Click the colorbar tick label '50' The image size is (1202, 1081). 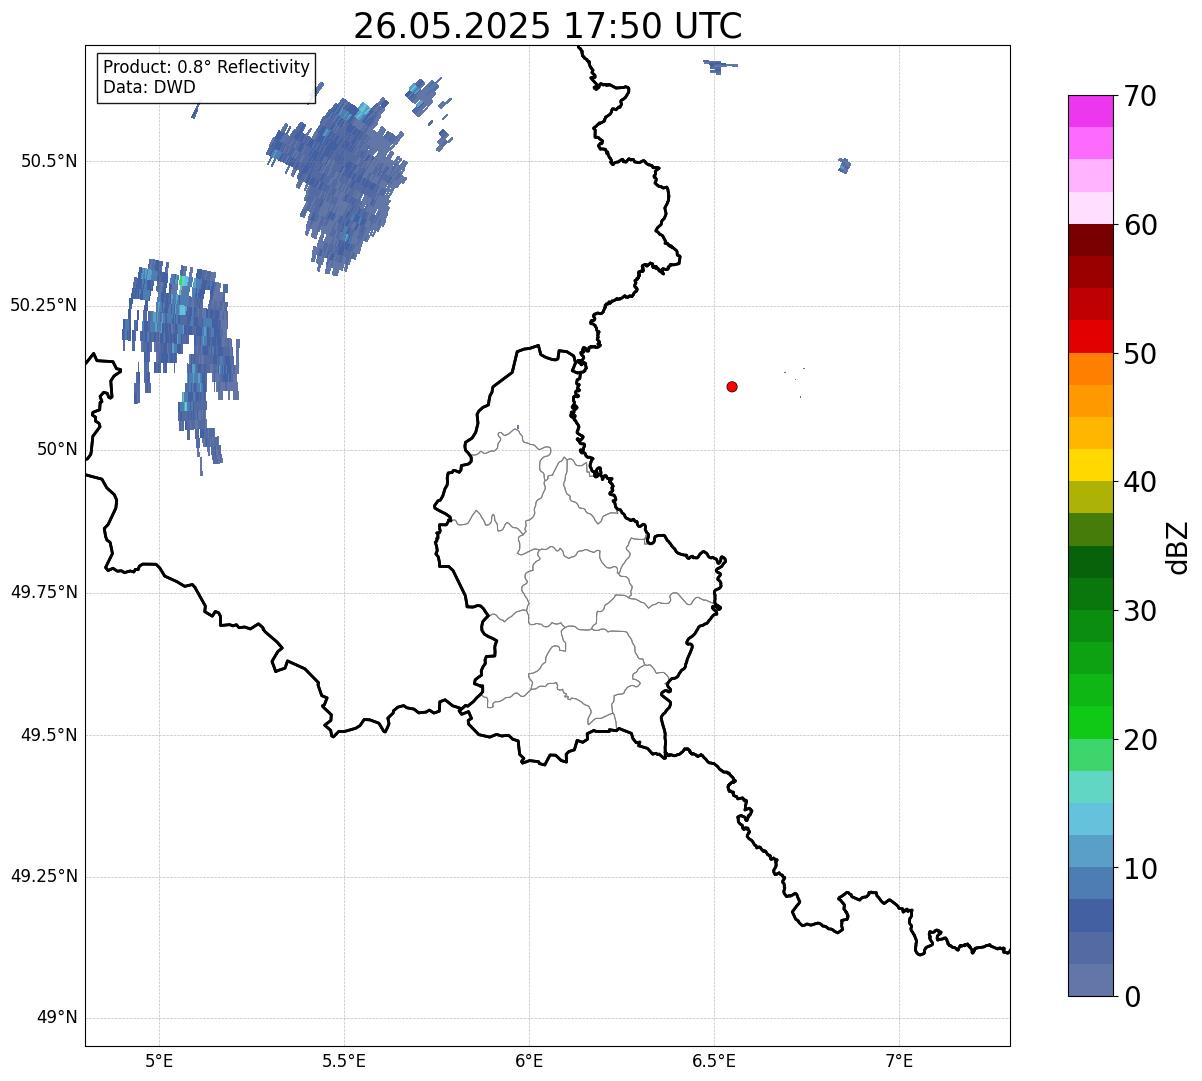(x=1140, y=354)
